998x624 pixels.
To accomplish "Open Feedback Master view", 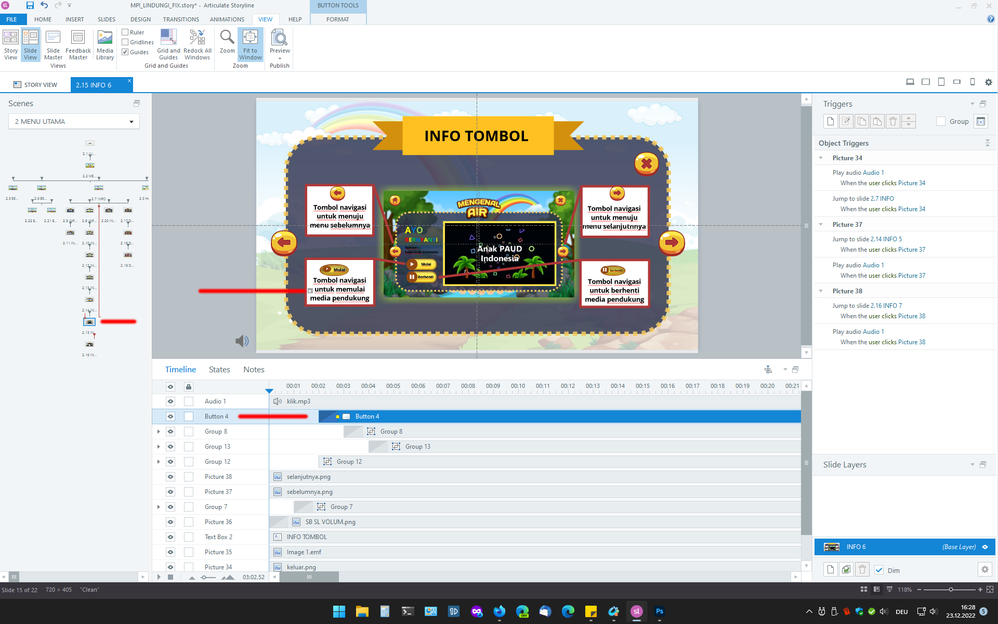I will (78, 45).
